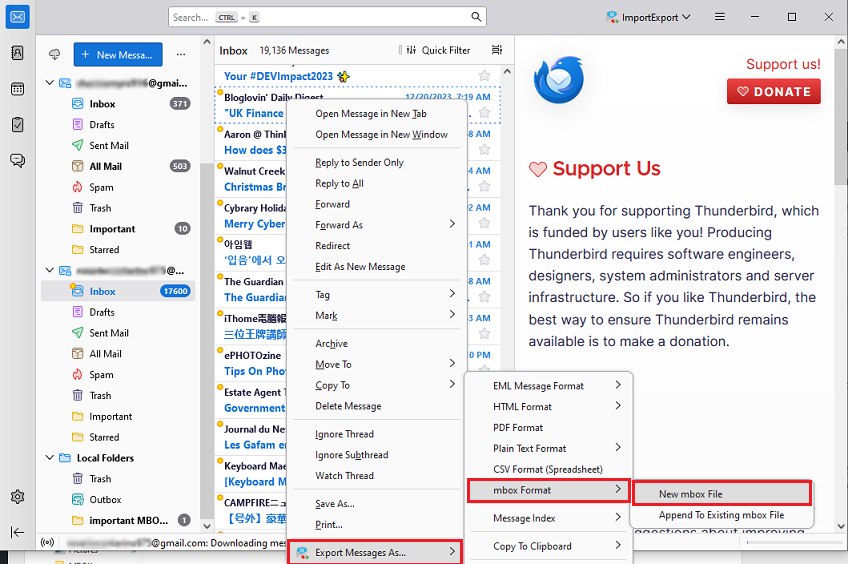Open Important folder with 10 unread
The width and height of the screenshot is (848, 564).
click(x=117, y=229)
